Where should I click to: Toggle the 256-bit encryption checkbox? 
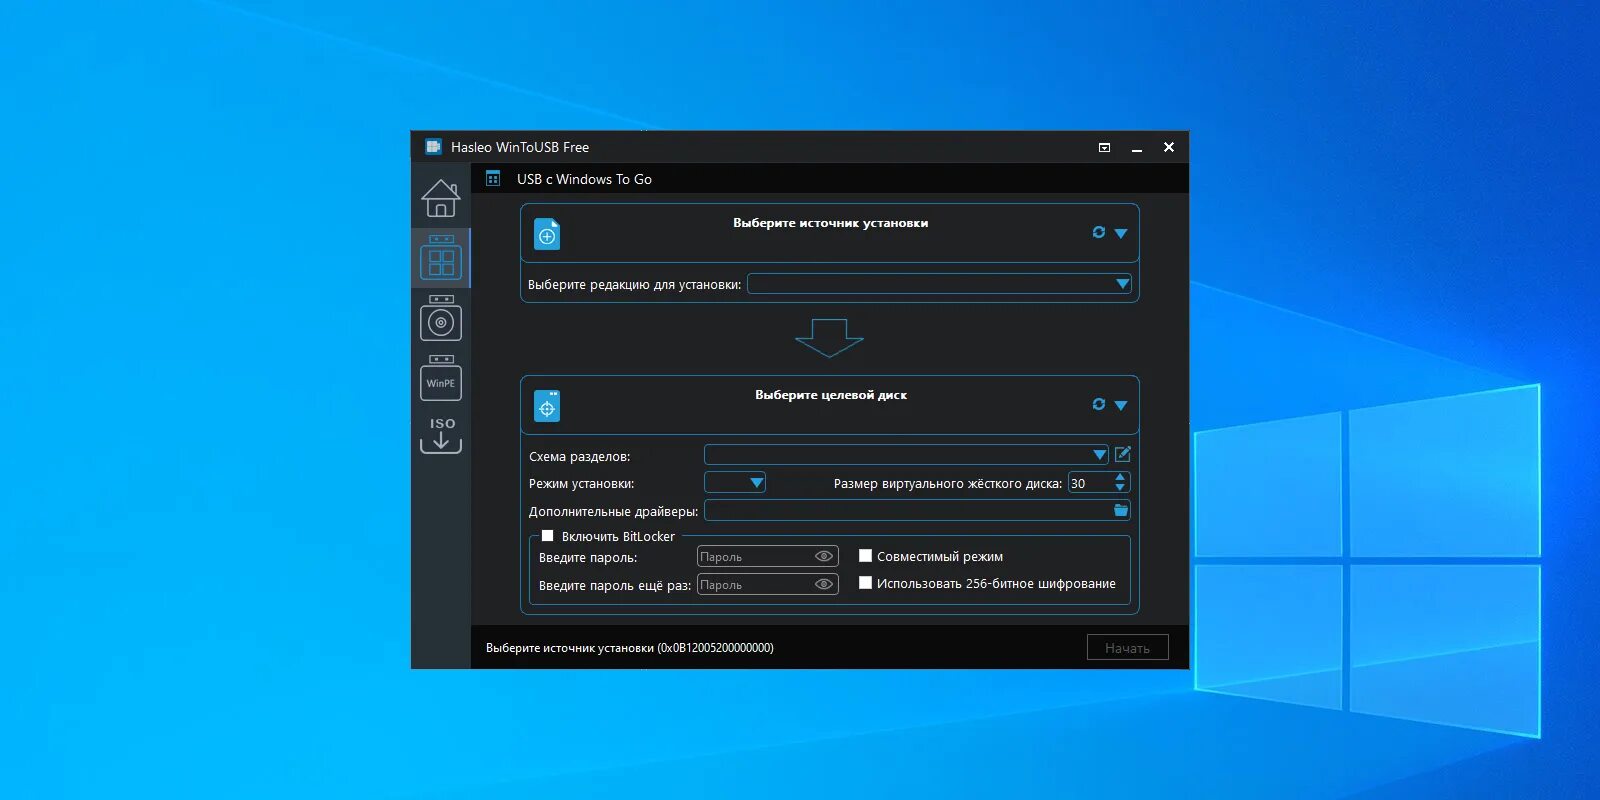pyautogui.click(x=866, y=583)
